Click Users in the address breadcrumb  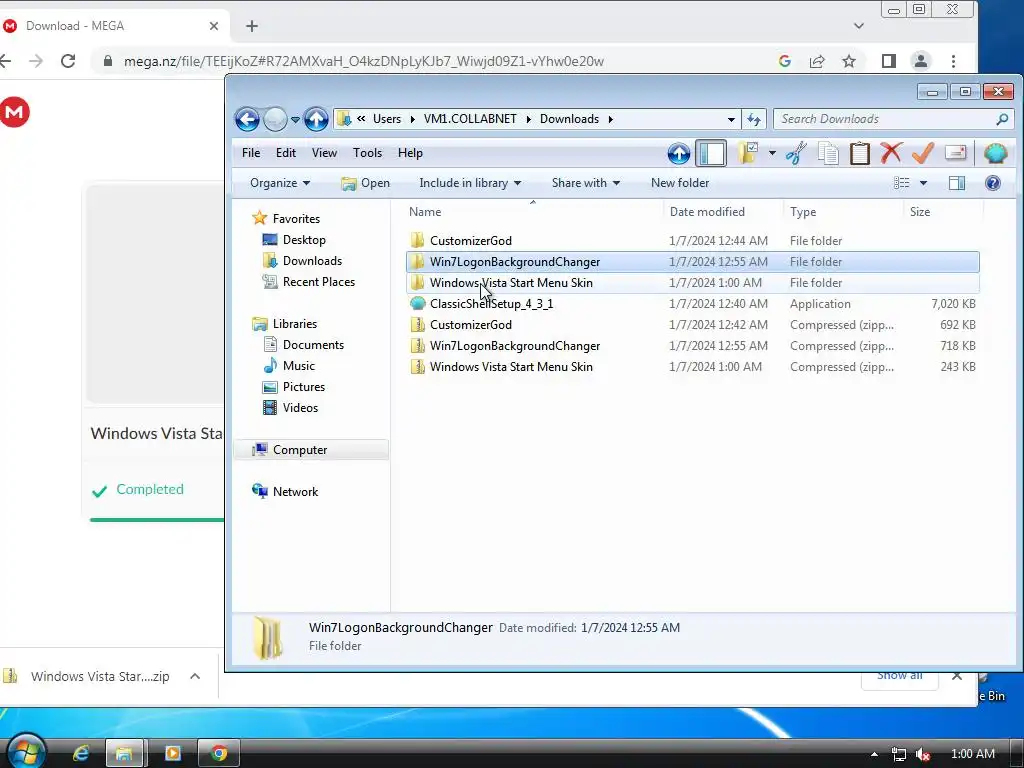(387, 119)
